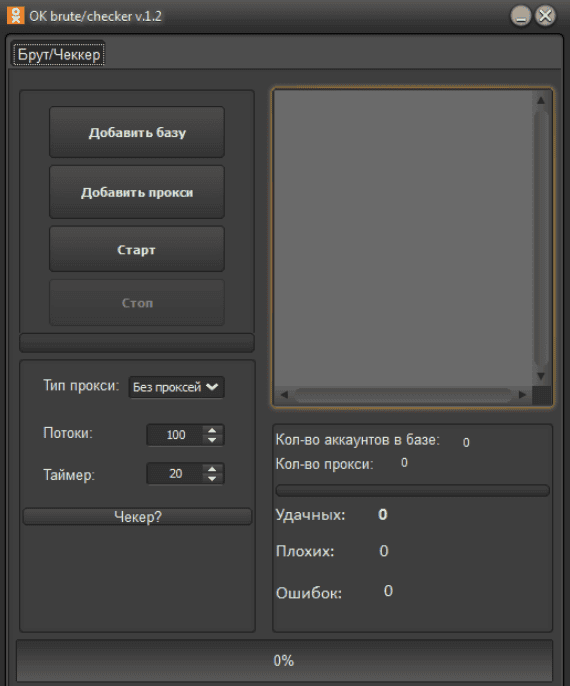Click the Удачных counter label

click(310, 515)
